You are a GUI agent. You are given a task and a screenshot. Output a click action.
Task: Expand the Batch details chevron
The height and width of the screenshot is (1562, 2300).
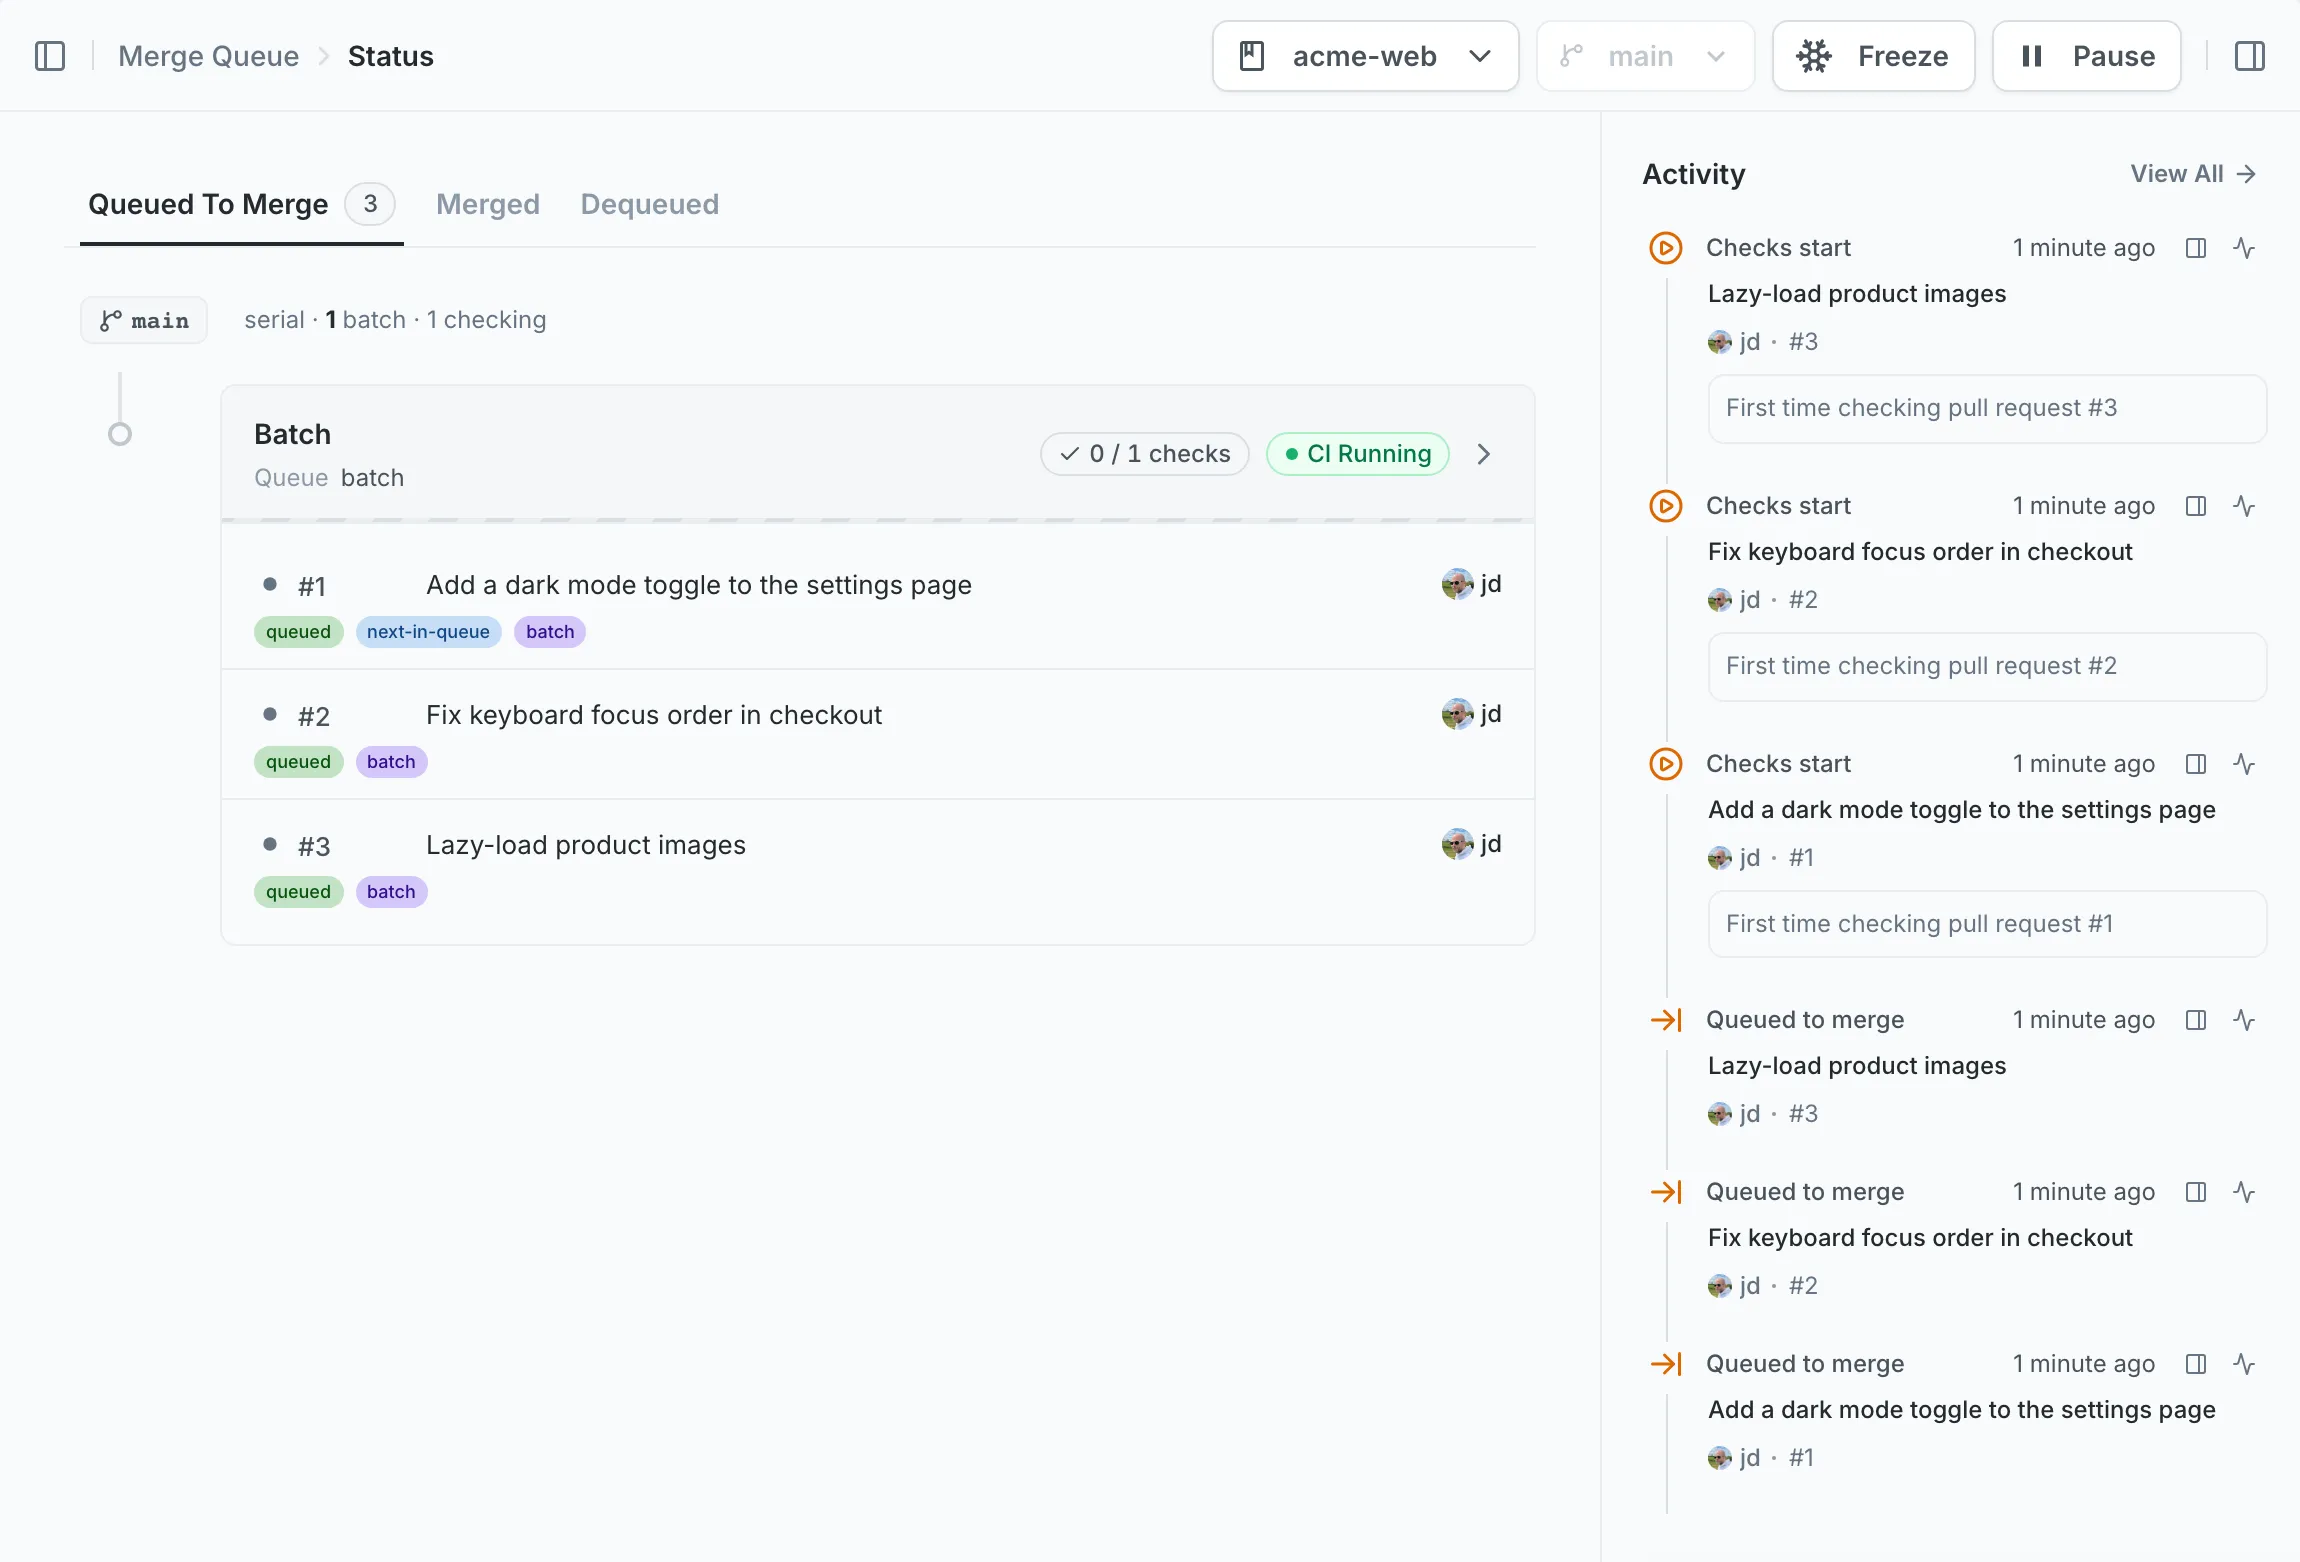(1484, 454)
